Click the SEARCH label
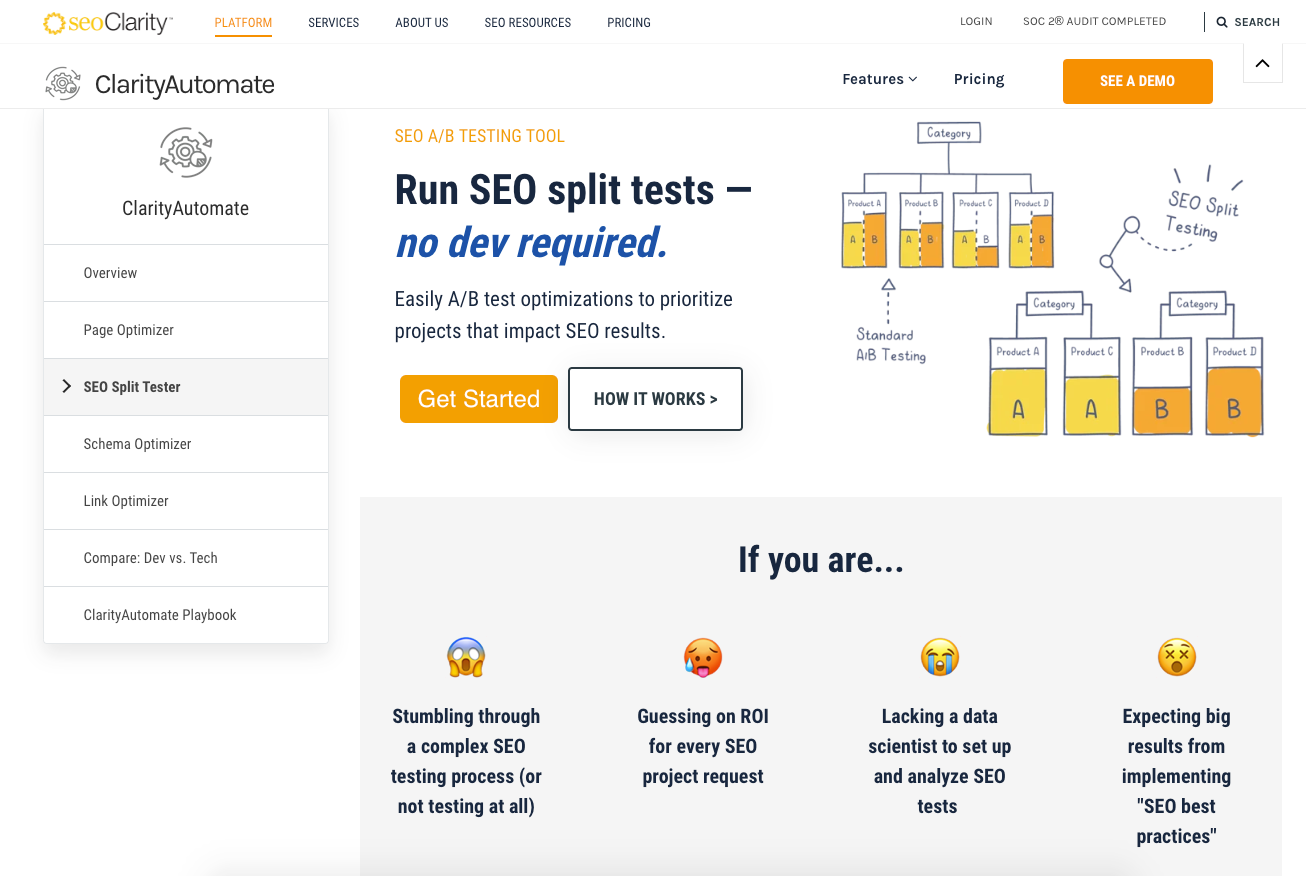1306x876 pixels. (1257, 22)
